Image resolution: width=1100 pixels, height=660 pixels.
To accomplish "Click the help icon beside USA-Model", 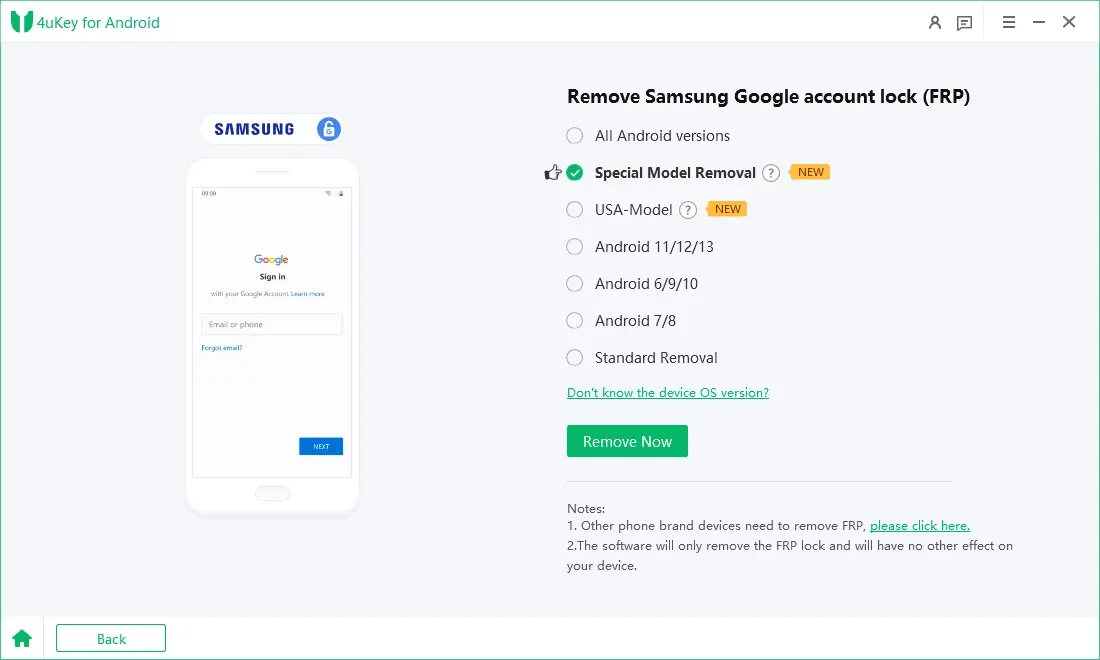I will click(x=688, y=210).
